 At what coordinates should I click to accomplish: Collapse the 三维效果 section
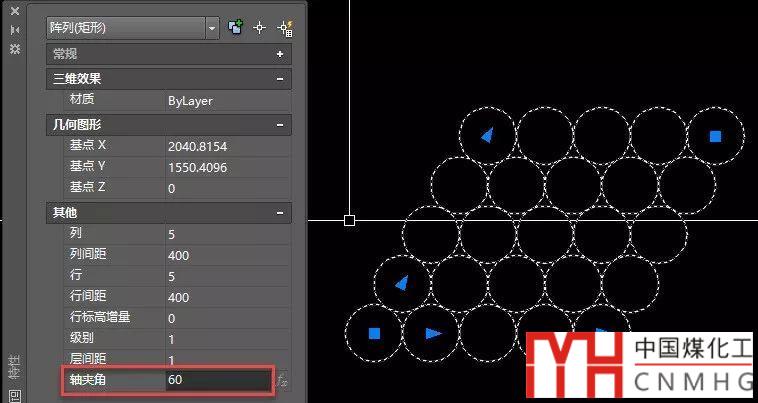280,78
